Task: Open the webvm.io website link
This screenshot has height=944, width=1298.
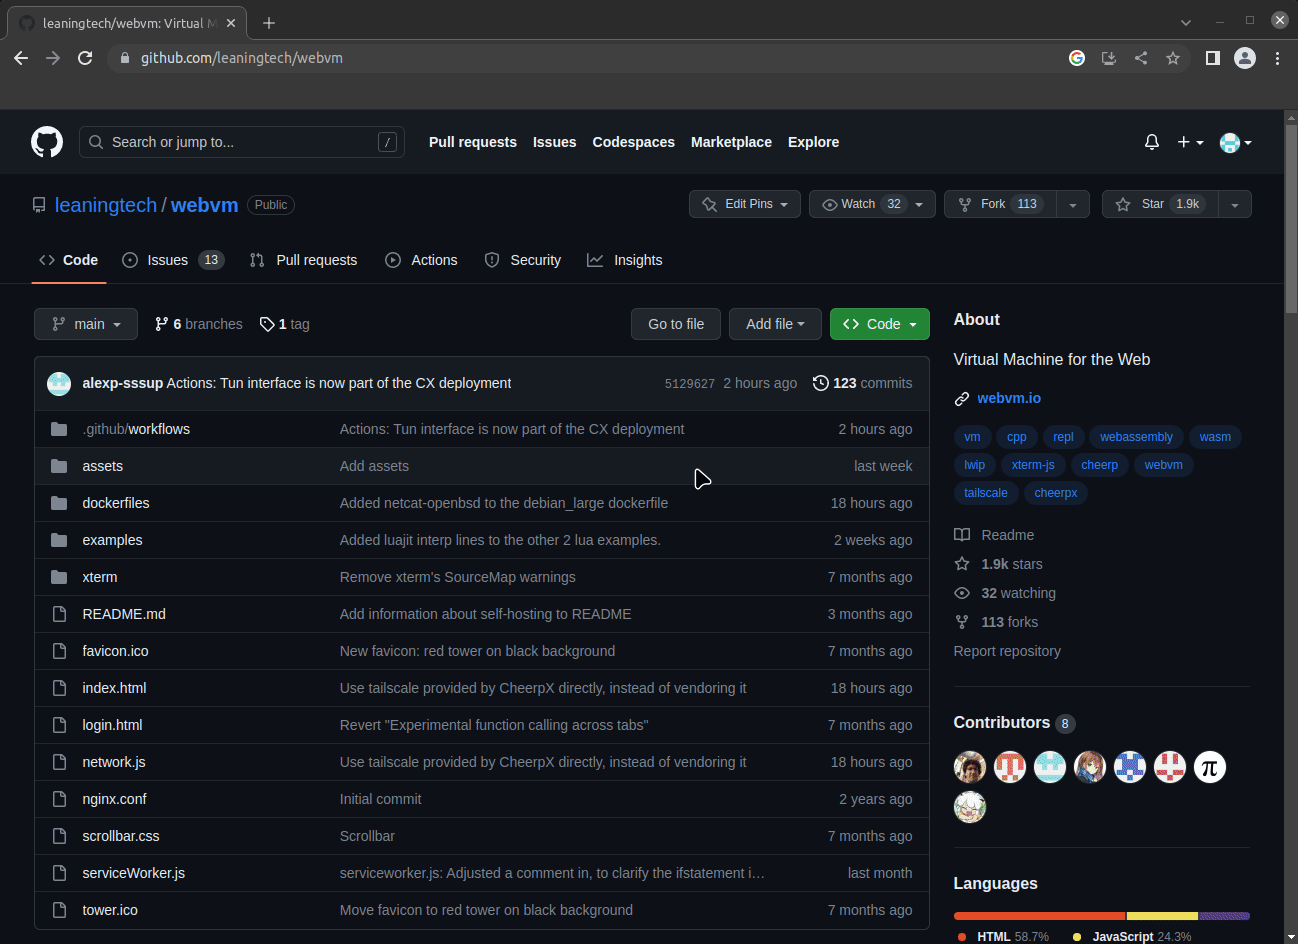Action: pos(1009,398)
